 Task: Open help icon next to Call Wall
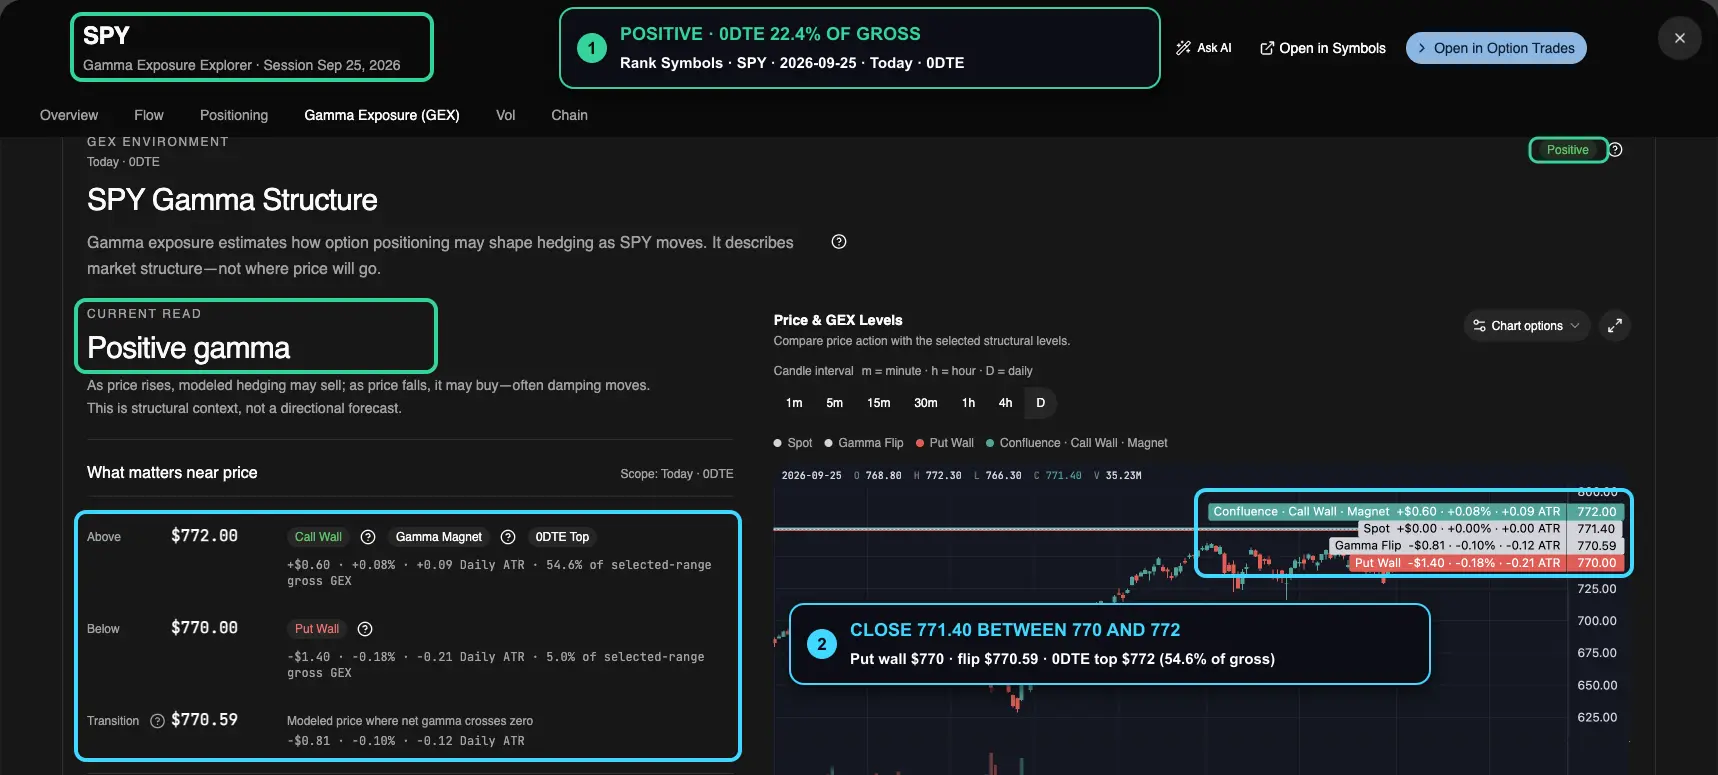(368, 537)
